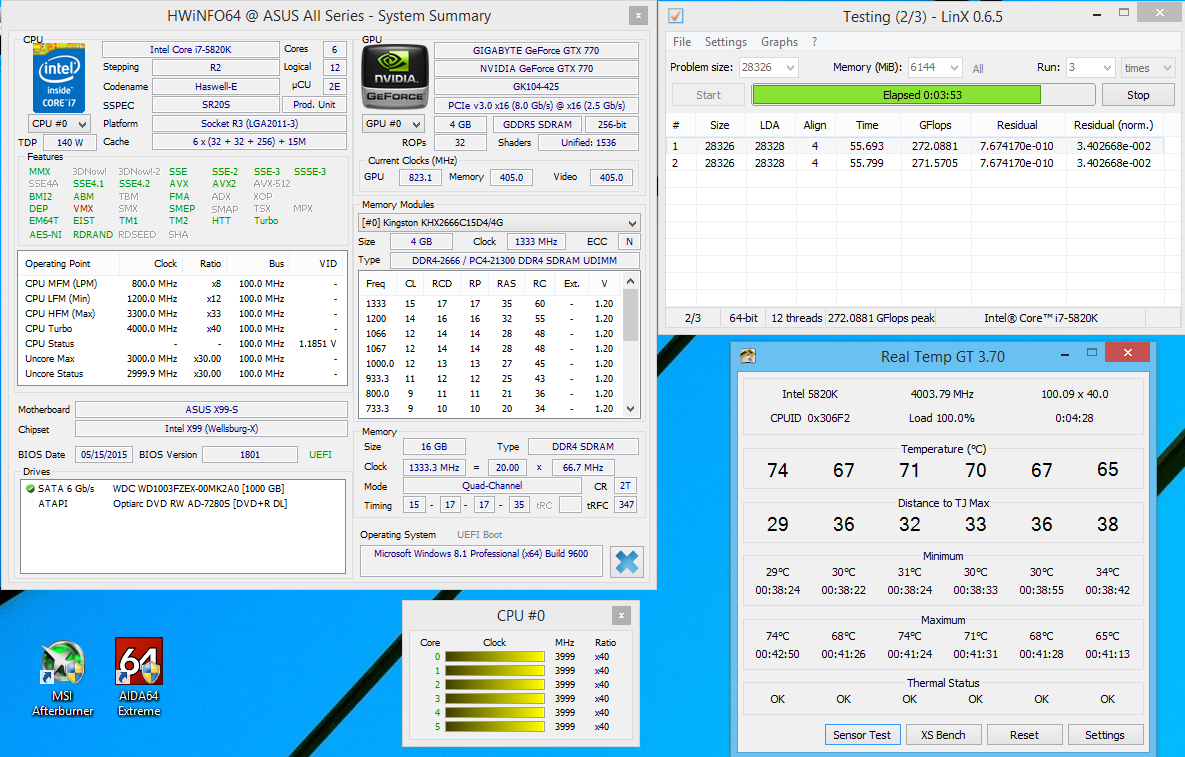Click the SATA 6 Gb/s drive status icon
Screen dimensions: 1185x757
pos(30,489)
